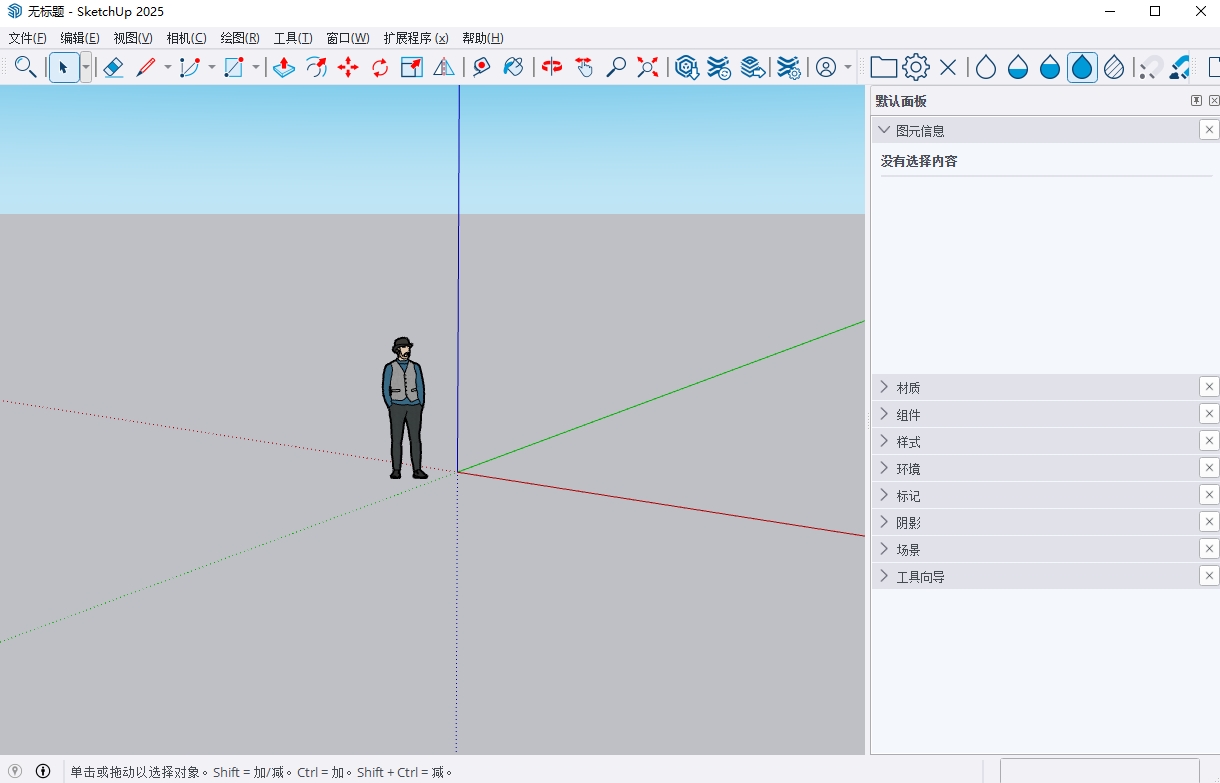Select the Eraser tool
Viewport: 1220px width, 783px height.
click(113, 67)
